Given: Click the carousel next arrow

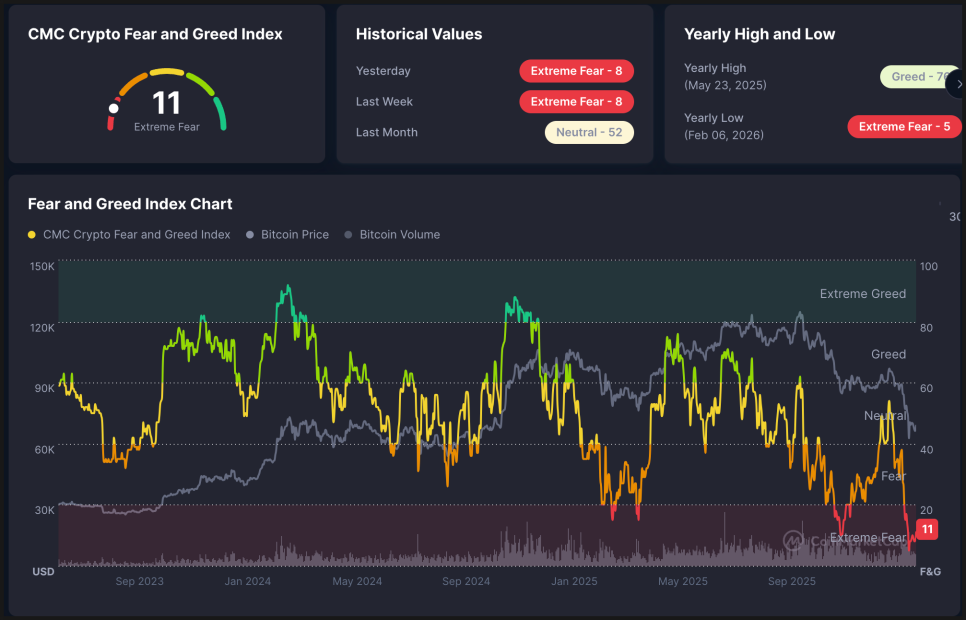Looking at the screenshot, I should coord(956,84).
